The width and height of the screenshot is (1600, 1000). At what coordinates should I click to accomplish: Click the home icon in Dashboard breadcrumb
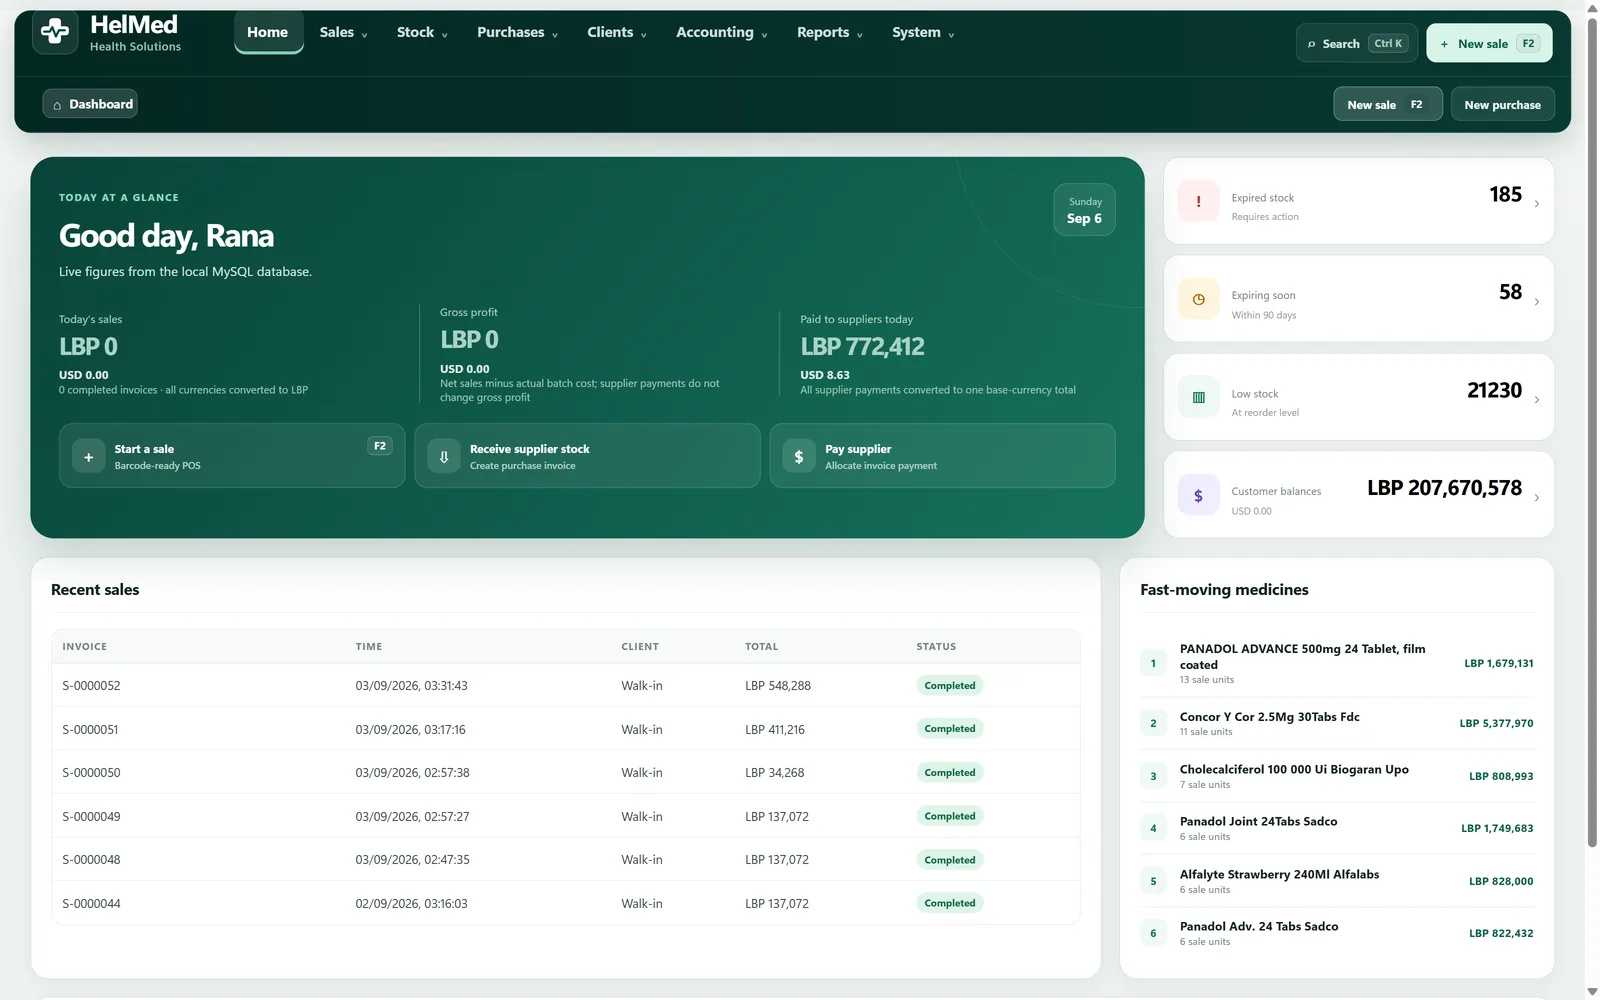(x=57, y=105)
